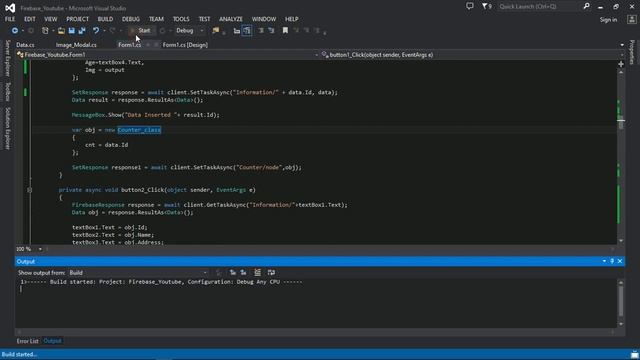The width and height of the screenshot is (640, 360).
Task: Switch to the Image_Modal.cs tab
Action: click(x=76, y=45)
